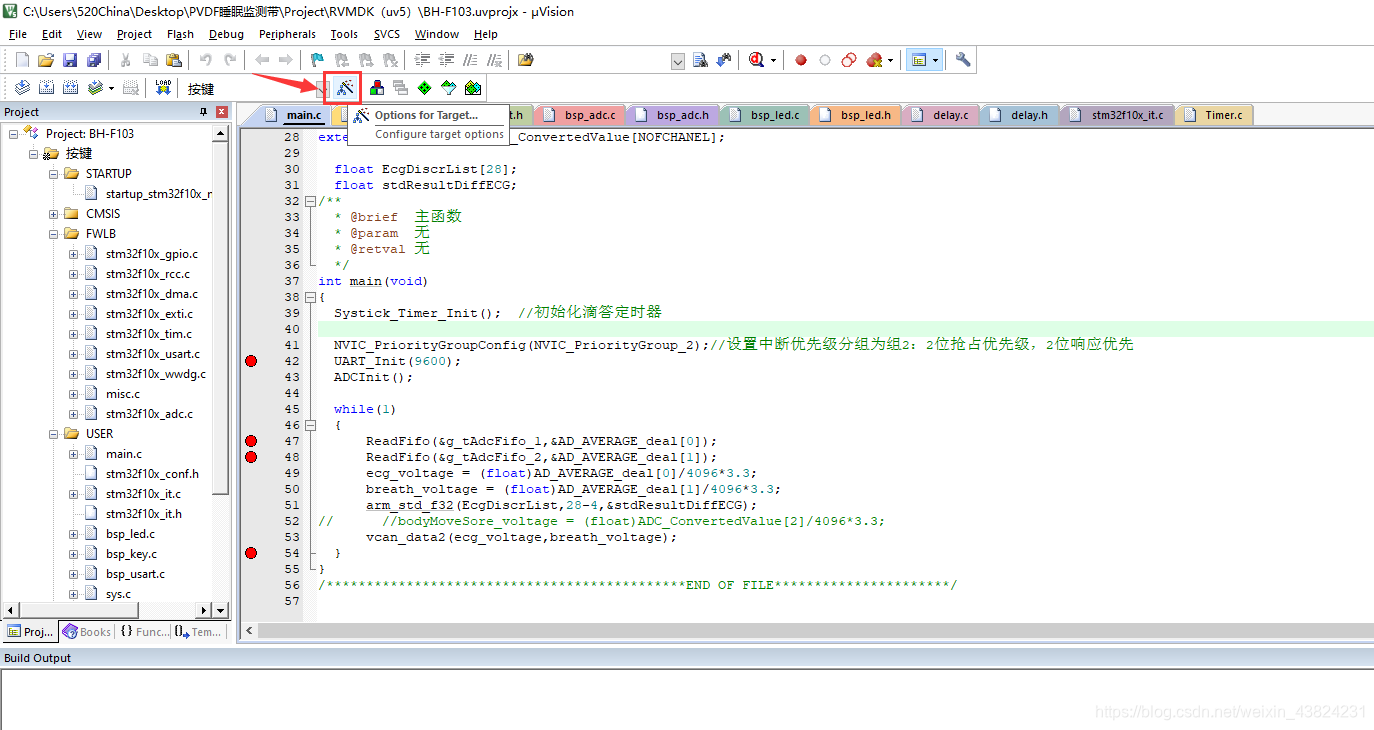
Task: Click the Paste clipboard icon
Action: (x=174, y=60)
